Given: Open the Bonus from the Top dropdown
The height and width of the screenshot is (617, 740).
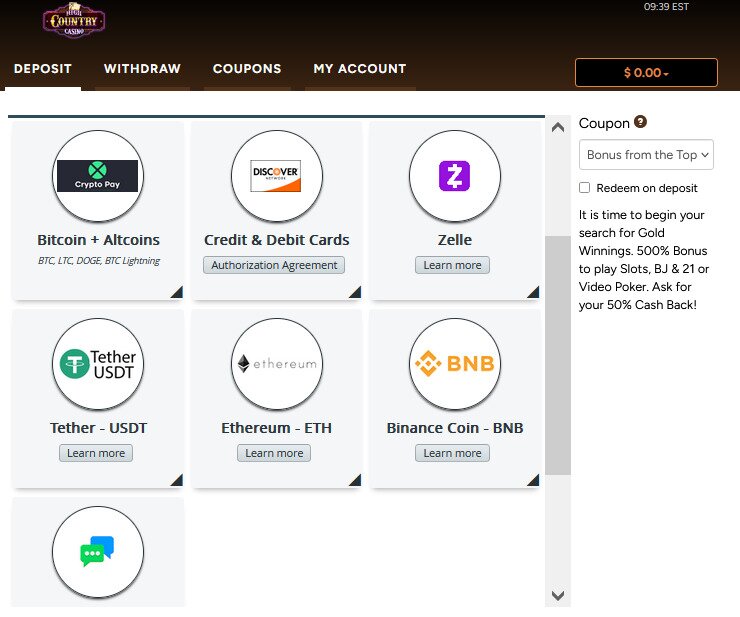Looking at the screenshot, I should pyautogui.click(x=646, y=154).
